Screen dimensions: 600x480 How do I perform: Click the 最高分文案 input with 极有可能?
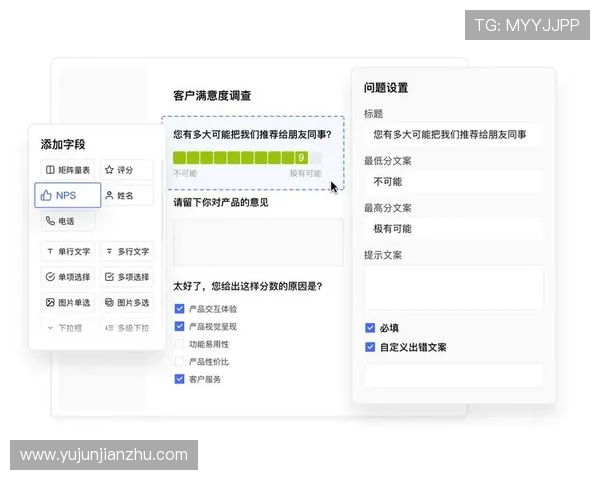coord(453,229)
